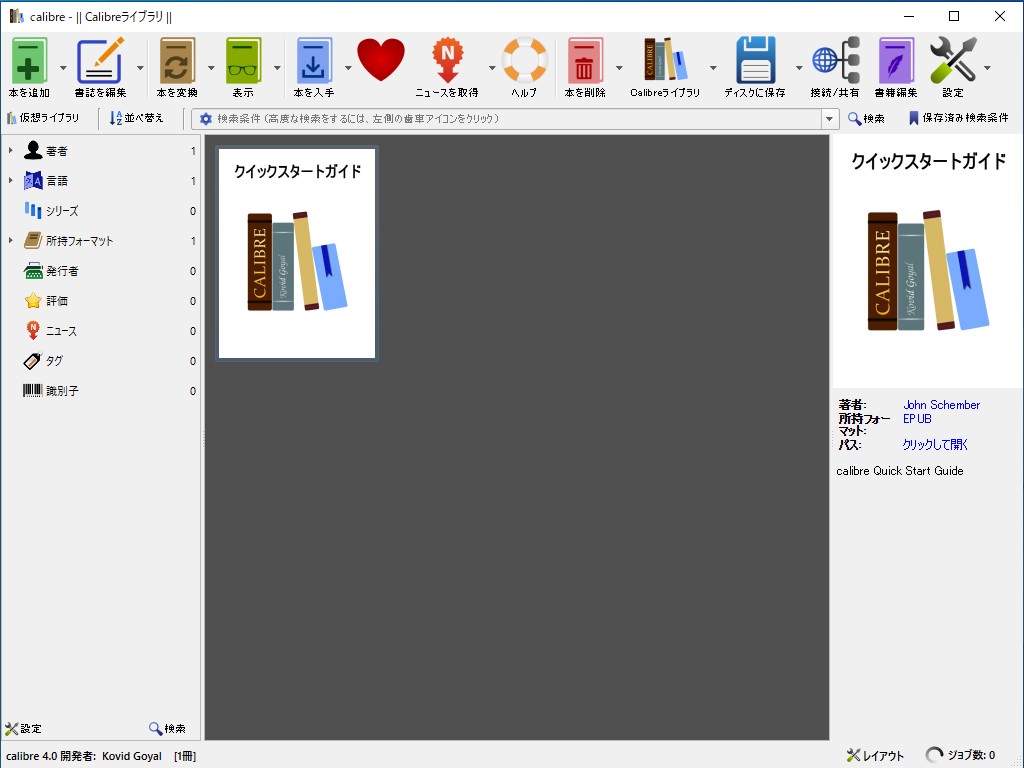Open the 書籍編集 book editor icon
Screen dimensions: 1024x768
pyautogui.click(x=895, y=63)
